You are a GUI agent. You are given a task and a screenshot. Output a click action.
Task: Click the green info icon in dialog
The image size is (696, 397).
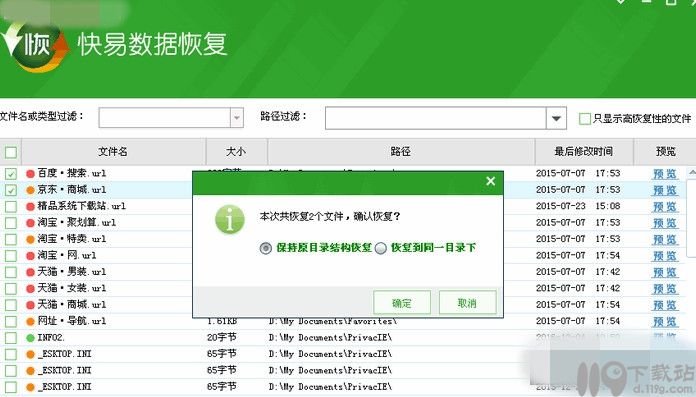[229, 219]
